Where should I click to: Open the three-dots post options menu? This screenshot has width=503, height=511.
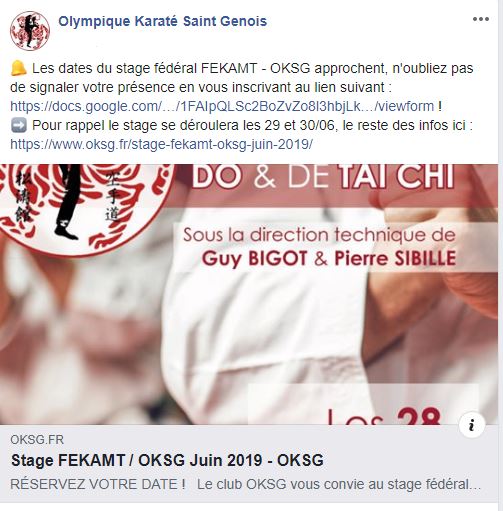(480, 19)
